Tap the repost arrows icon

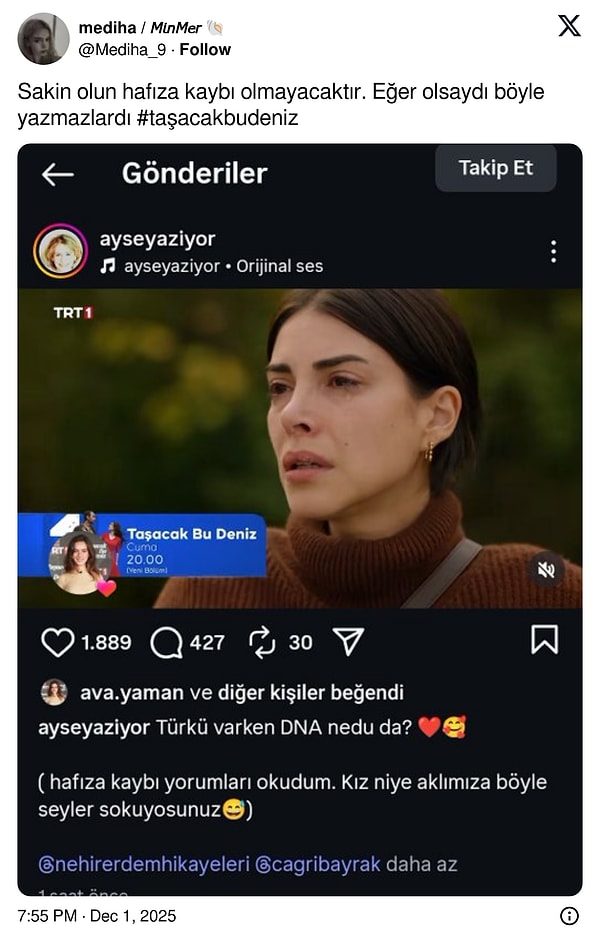pyautogui.click(x=262, y=642)
